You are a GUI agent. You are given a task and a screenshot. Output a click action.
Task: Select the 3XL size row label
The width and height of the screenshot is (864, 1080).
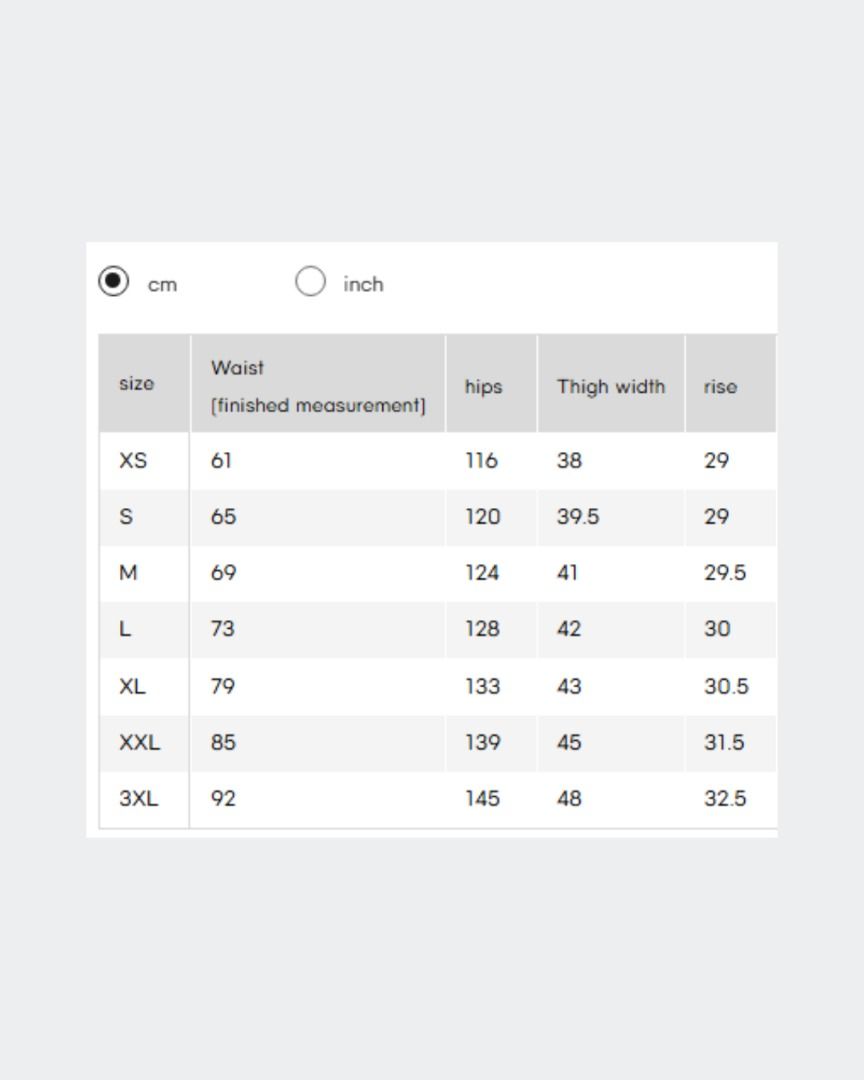point(138,798)
